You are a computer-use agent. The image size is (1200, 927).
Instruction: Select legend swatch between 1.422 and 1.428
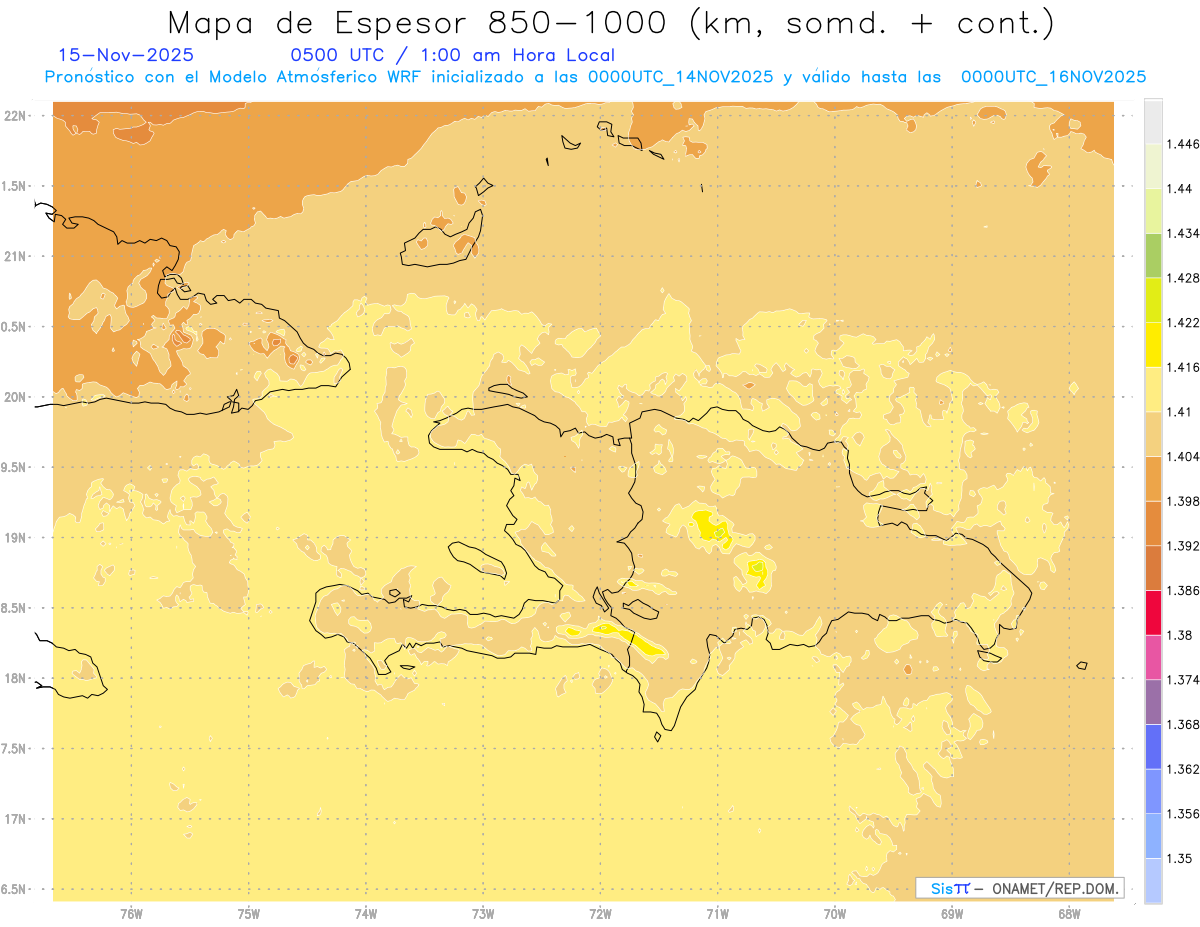click(1153, 300)
